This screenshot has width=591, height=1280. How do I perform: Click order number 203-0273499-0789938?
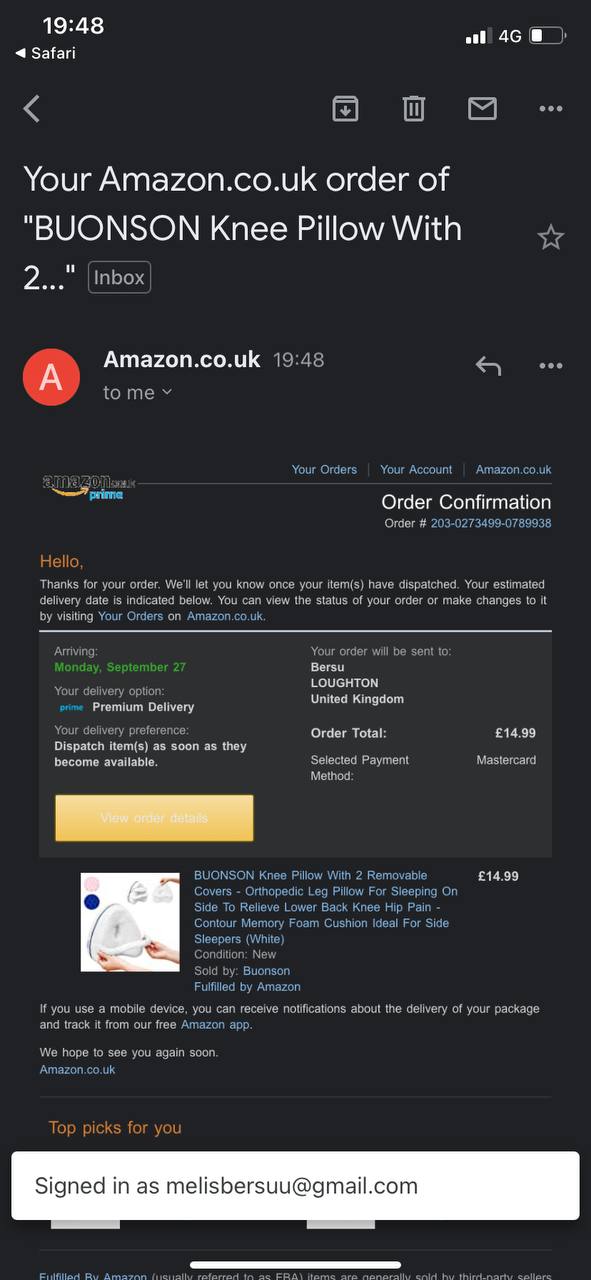coord(491,523)
